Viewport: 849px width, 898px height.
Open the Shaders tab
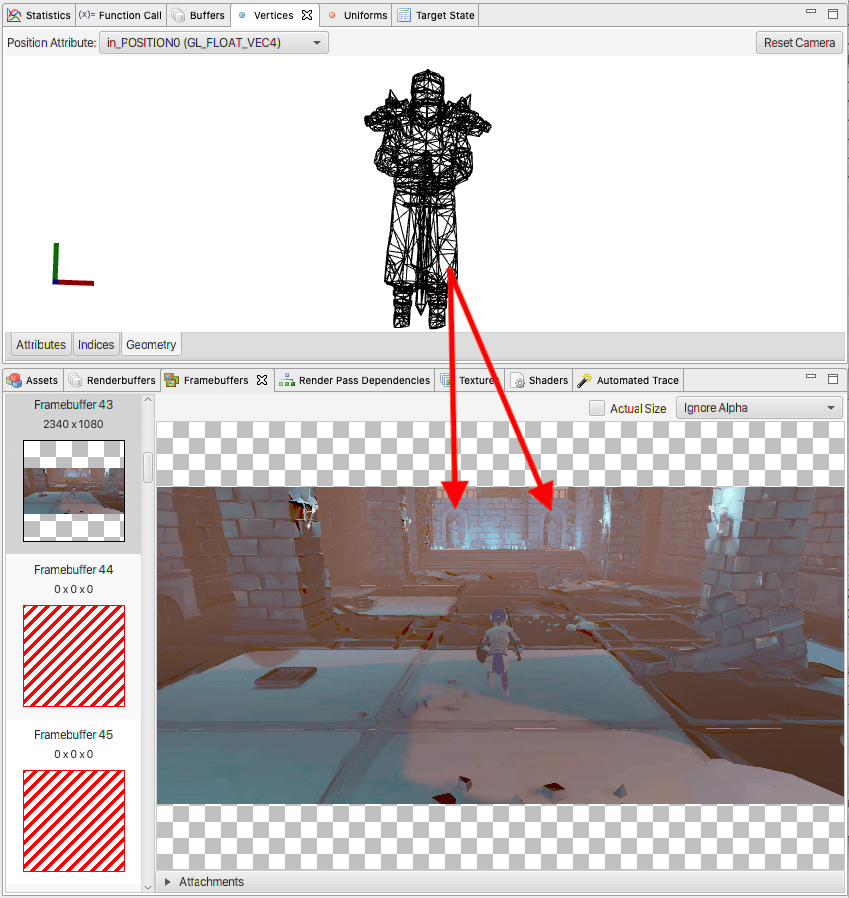[x=540, y=380]
